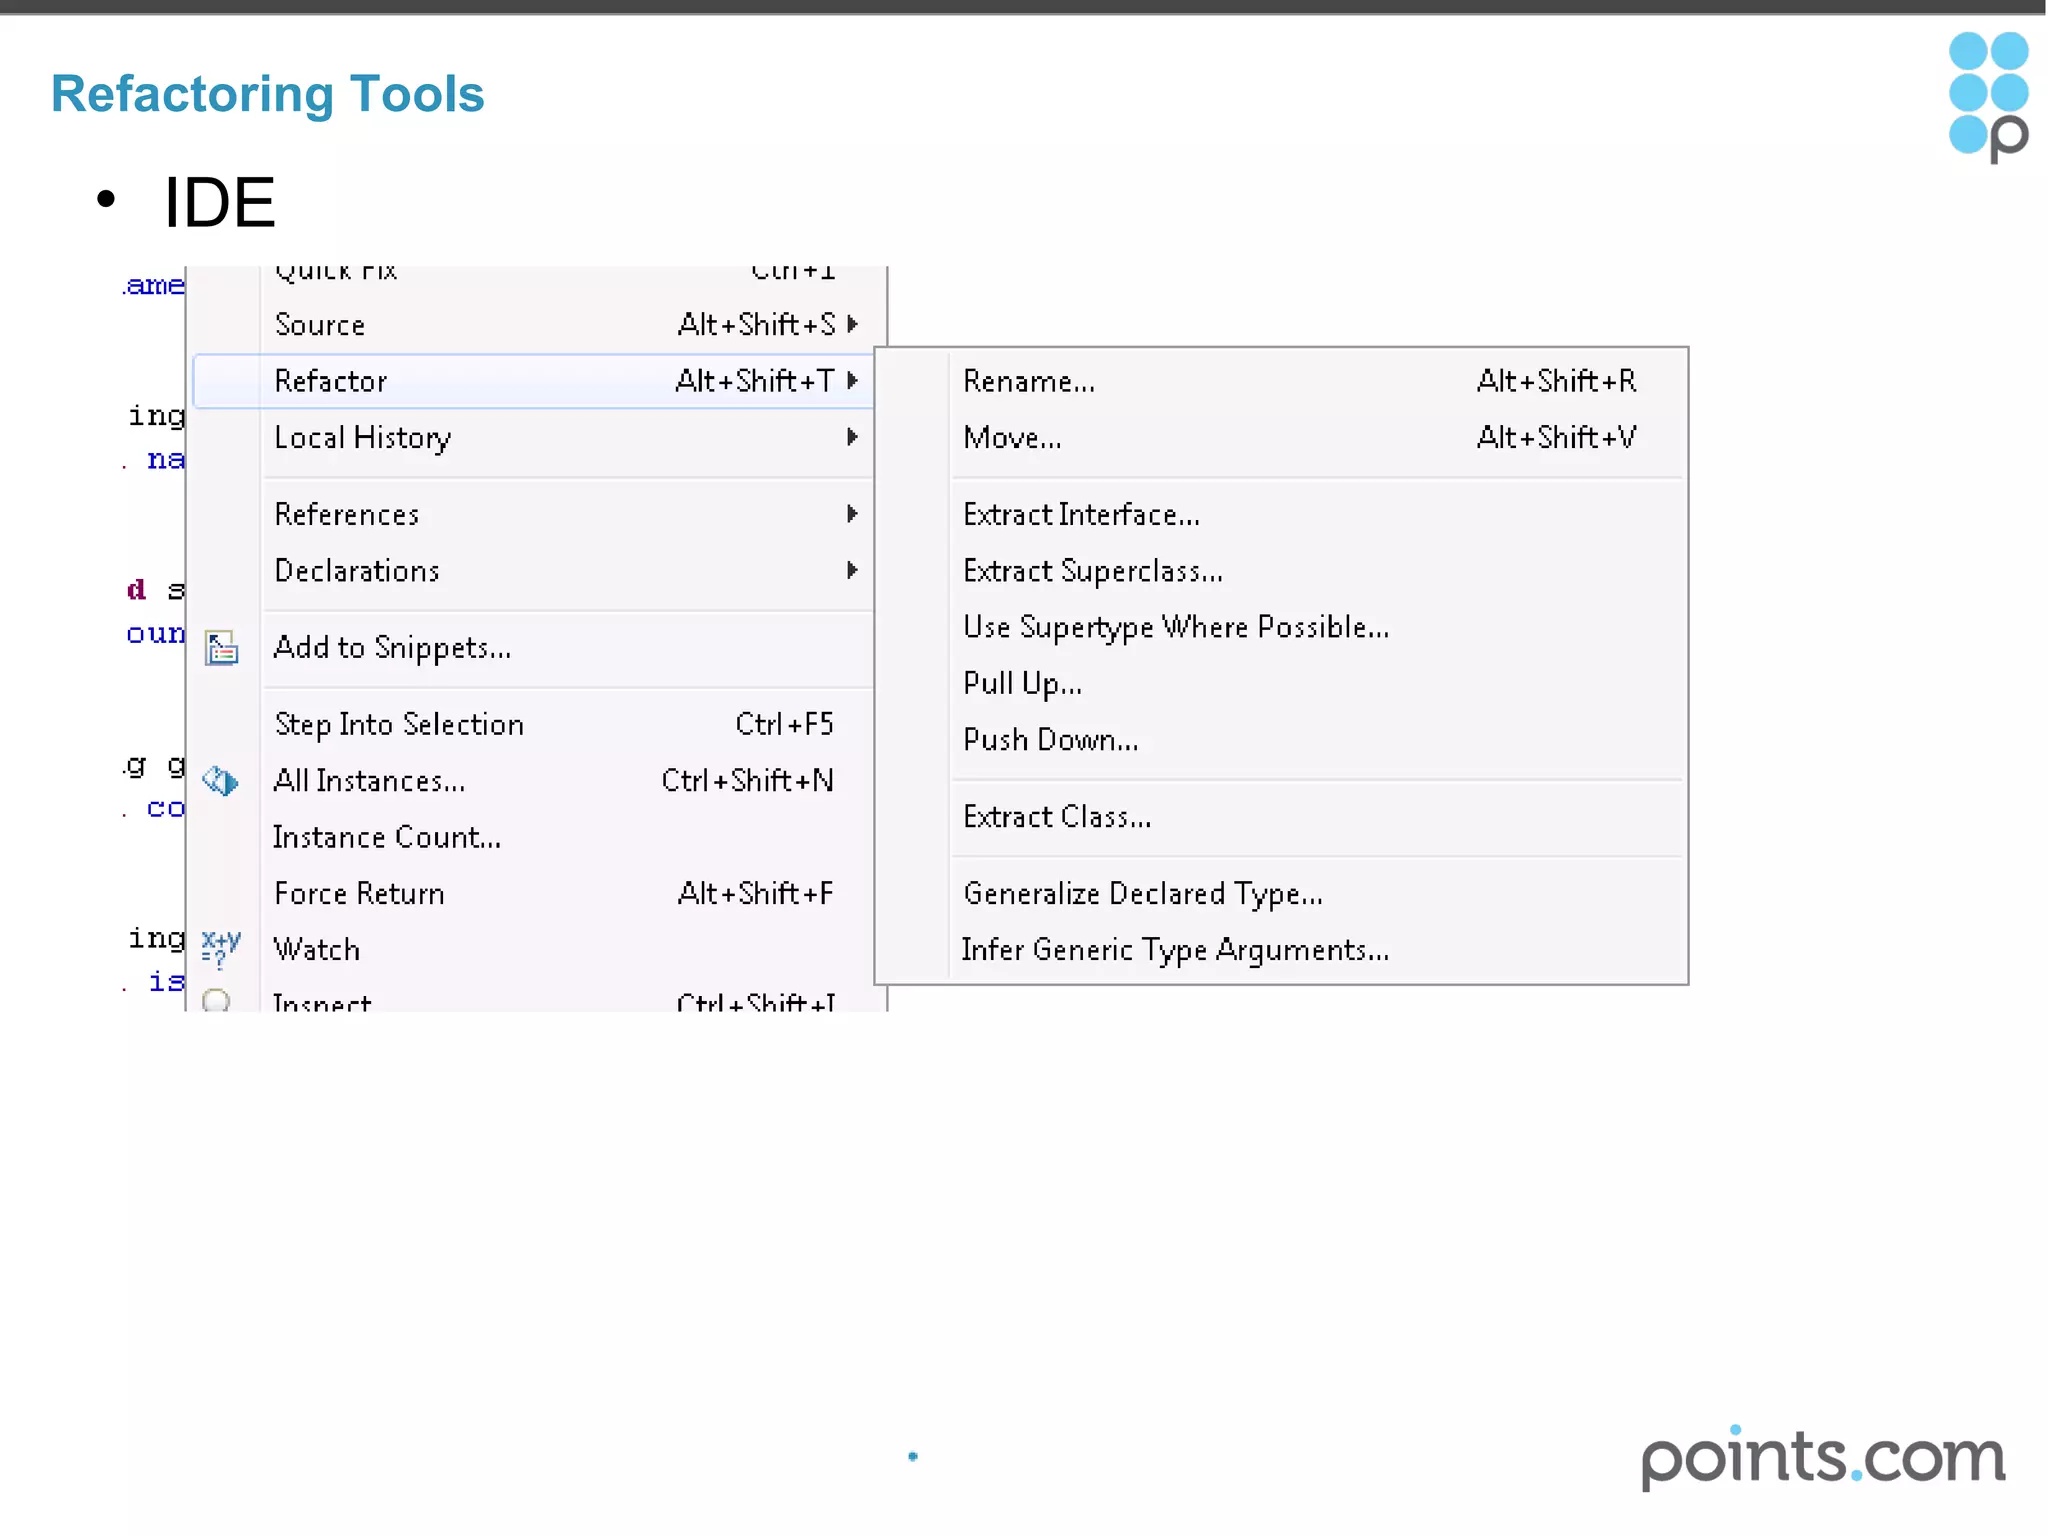Click the Watch expression icon
2048x1536 pixels.
click(x=220, y=948)
